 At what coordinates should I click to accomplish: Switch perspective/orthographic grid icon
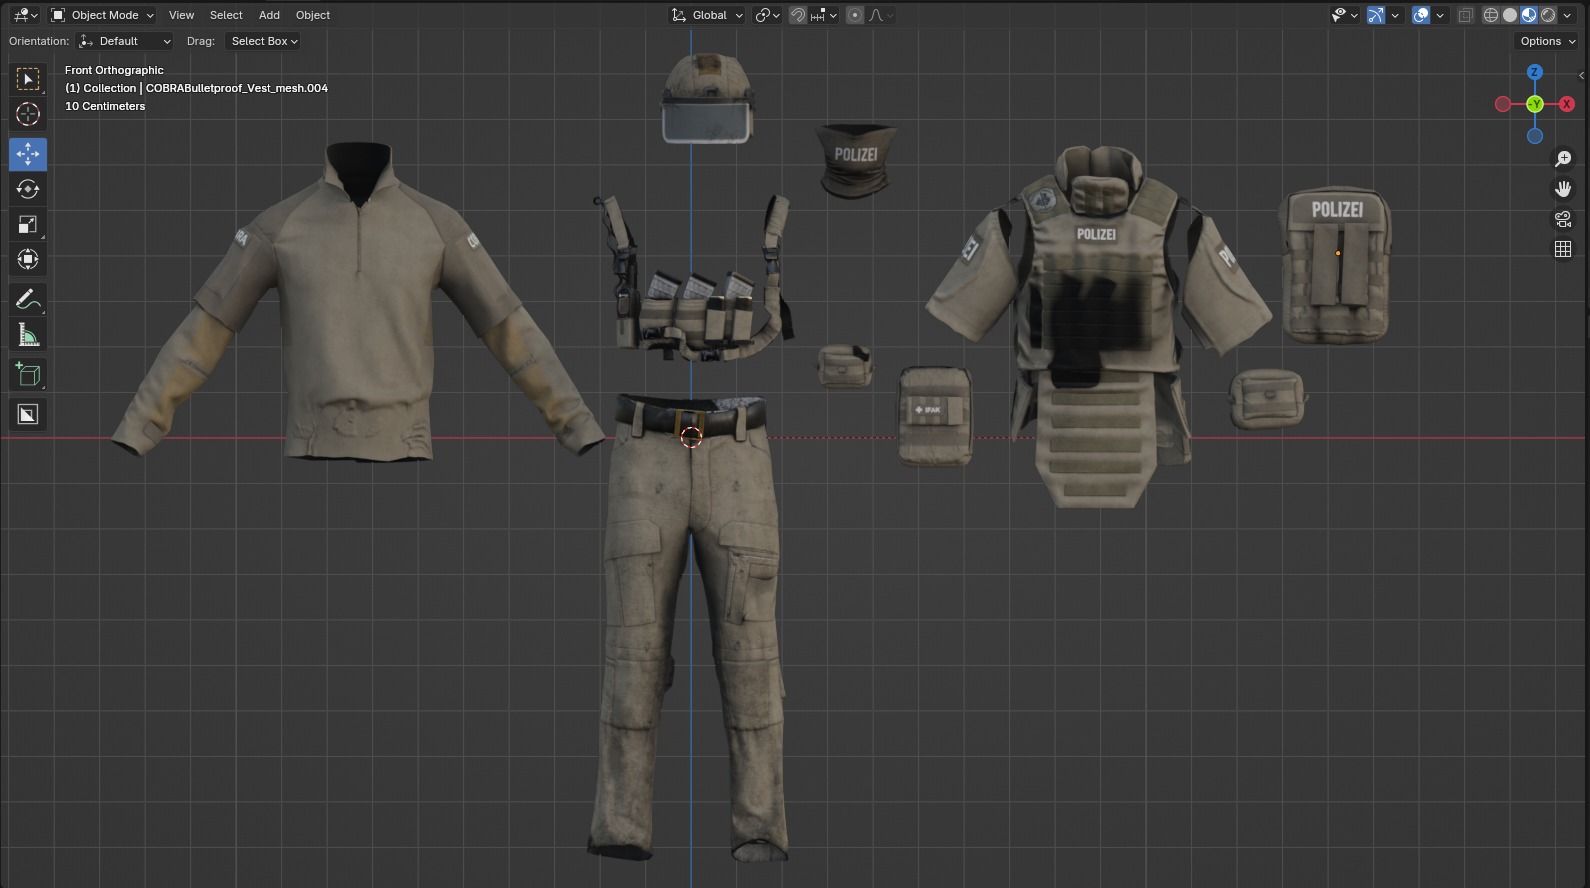[x=1563, y=249]
